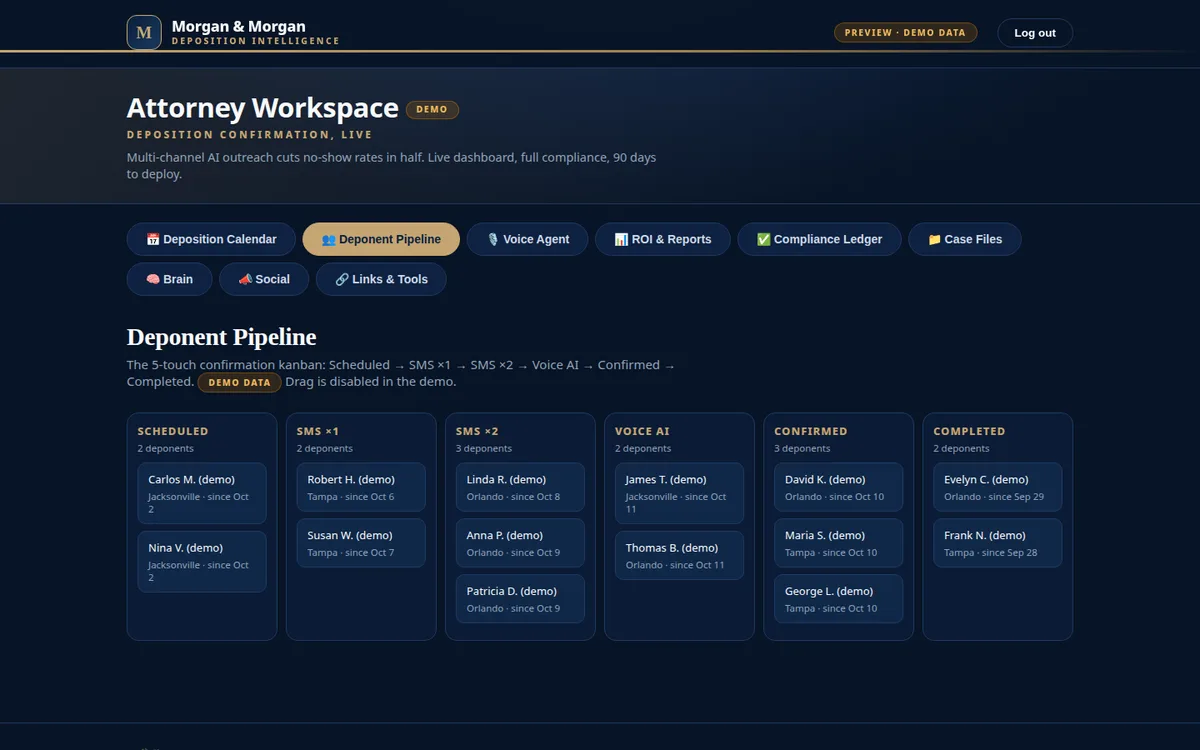Open the ROI & Reports tab

663,239
